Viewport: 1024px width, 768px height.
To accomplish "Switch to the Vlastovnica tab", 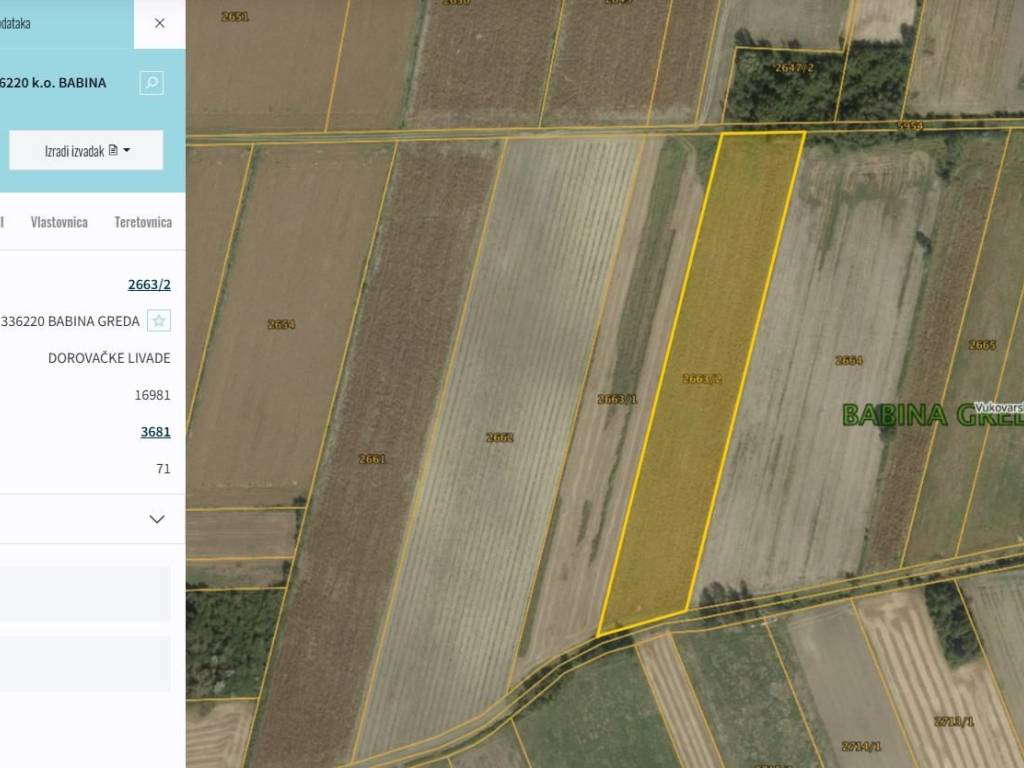I will pyautogui.click(x=59, y=222).
